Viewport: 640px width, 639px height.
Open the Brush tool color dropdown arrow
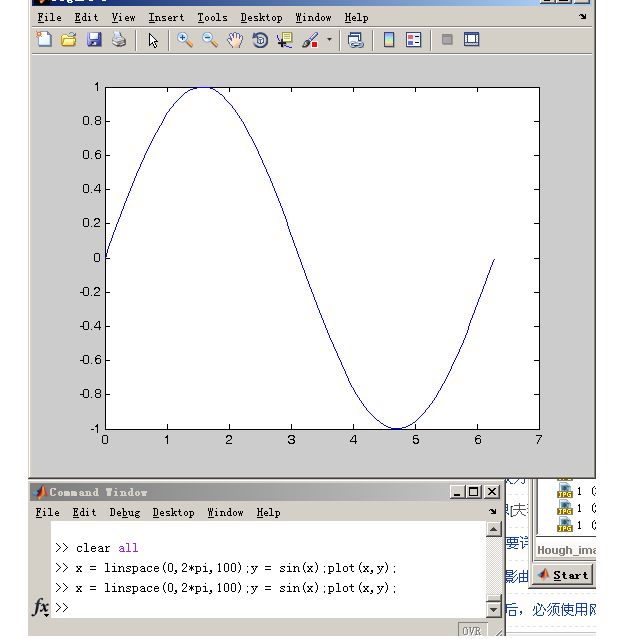(329, 41)
